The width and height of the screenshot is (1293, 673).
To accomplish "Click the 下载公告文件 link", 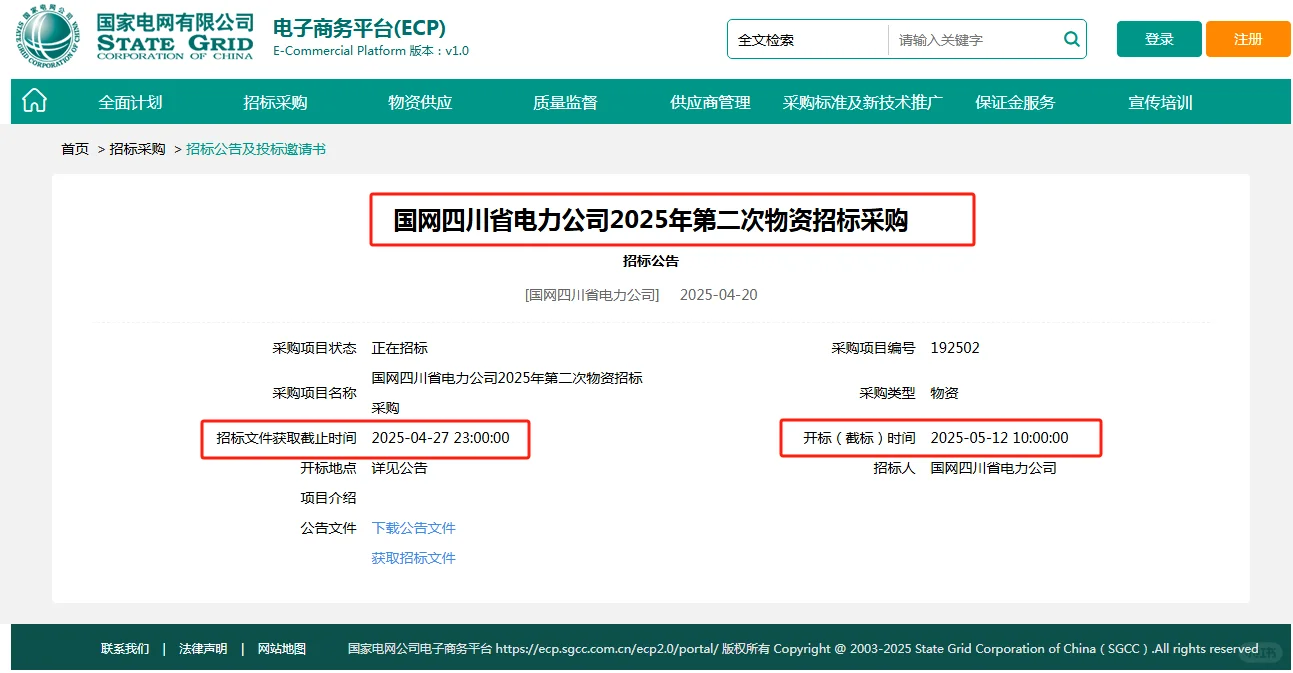I will coord(413,527).
